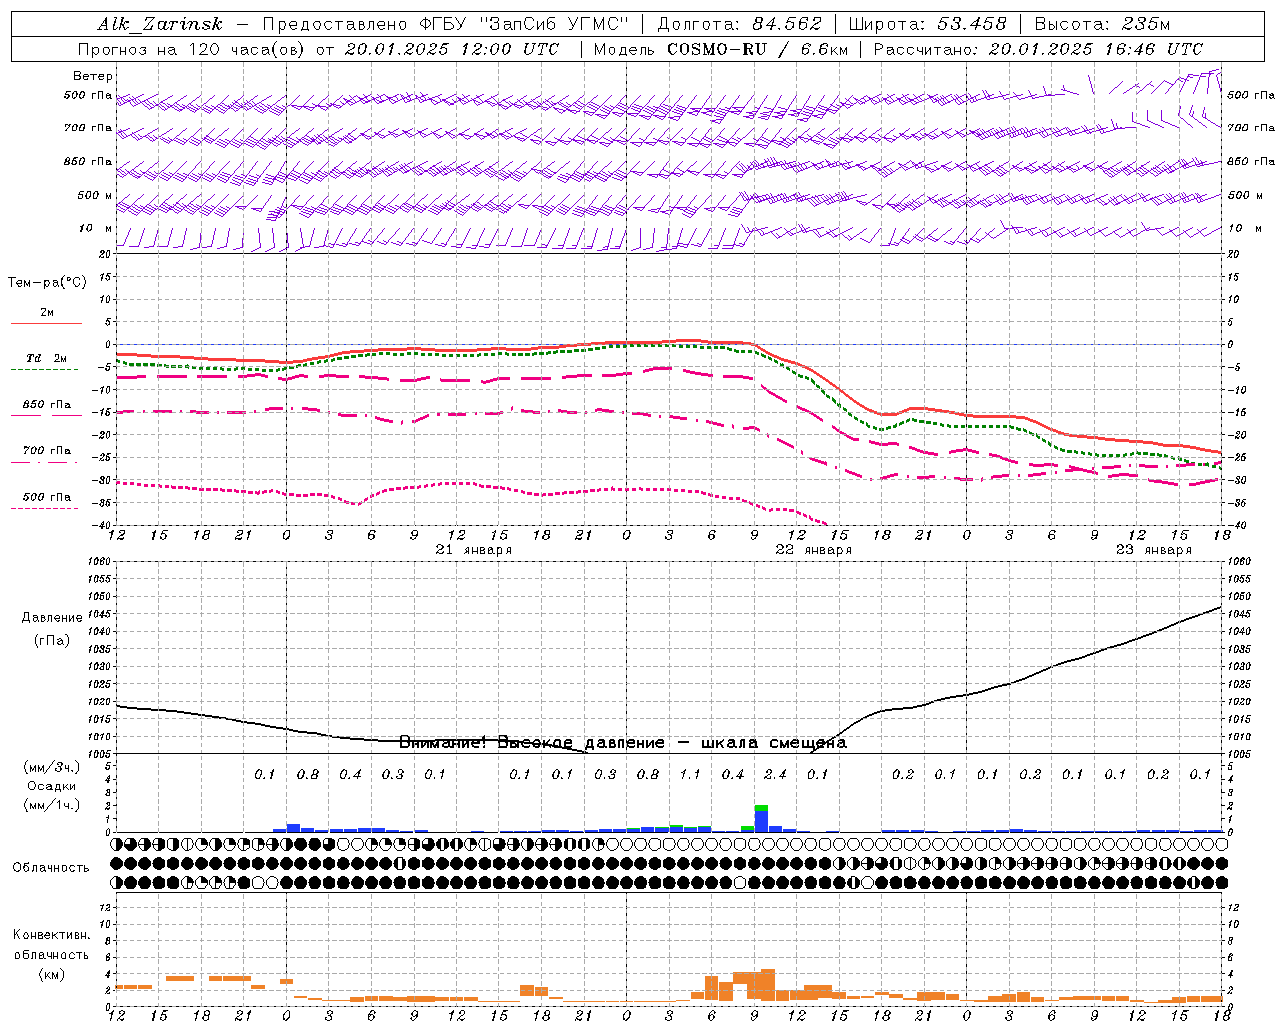Click the Осадки precipitation label
This screenshot has height=1024, width=1280.
click(51, 786)
